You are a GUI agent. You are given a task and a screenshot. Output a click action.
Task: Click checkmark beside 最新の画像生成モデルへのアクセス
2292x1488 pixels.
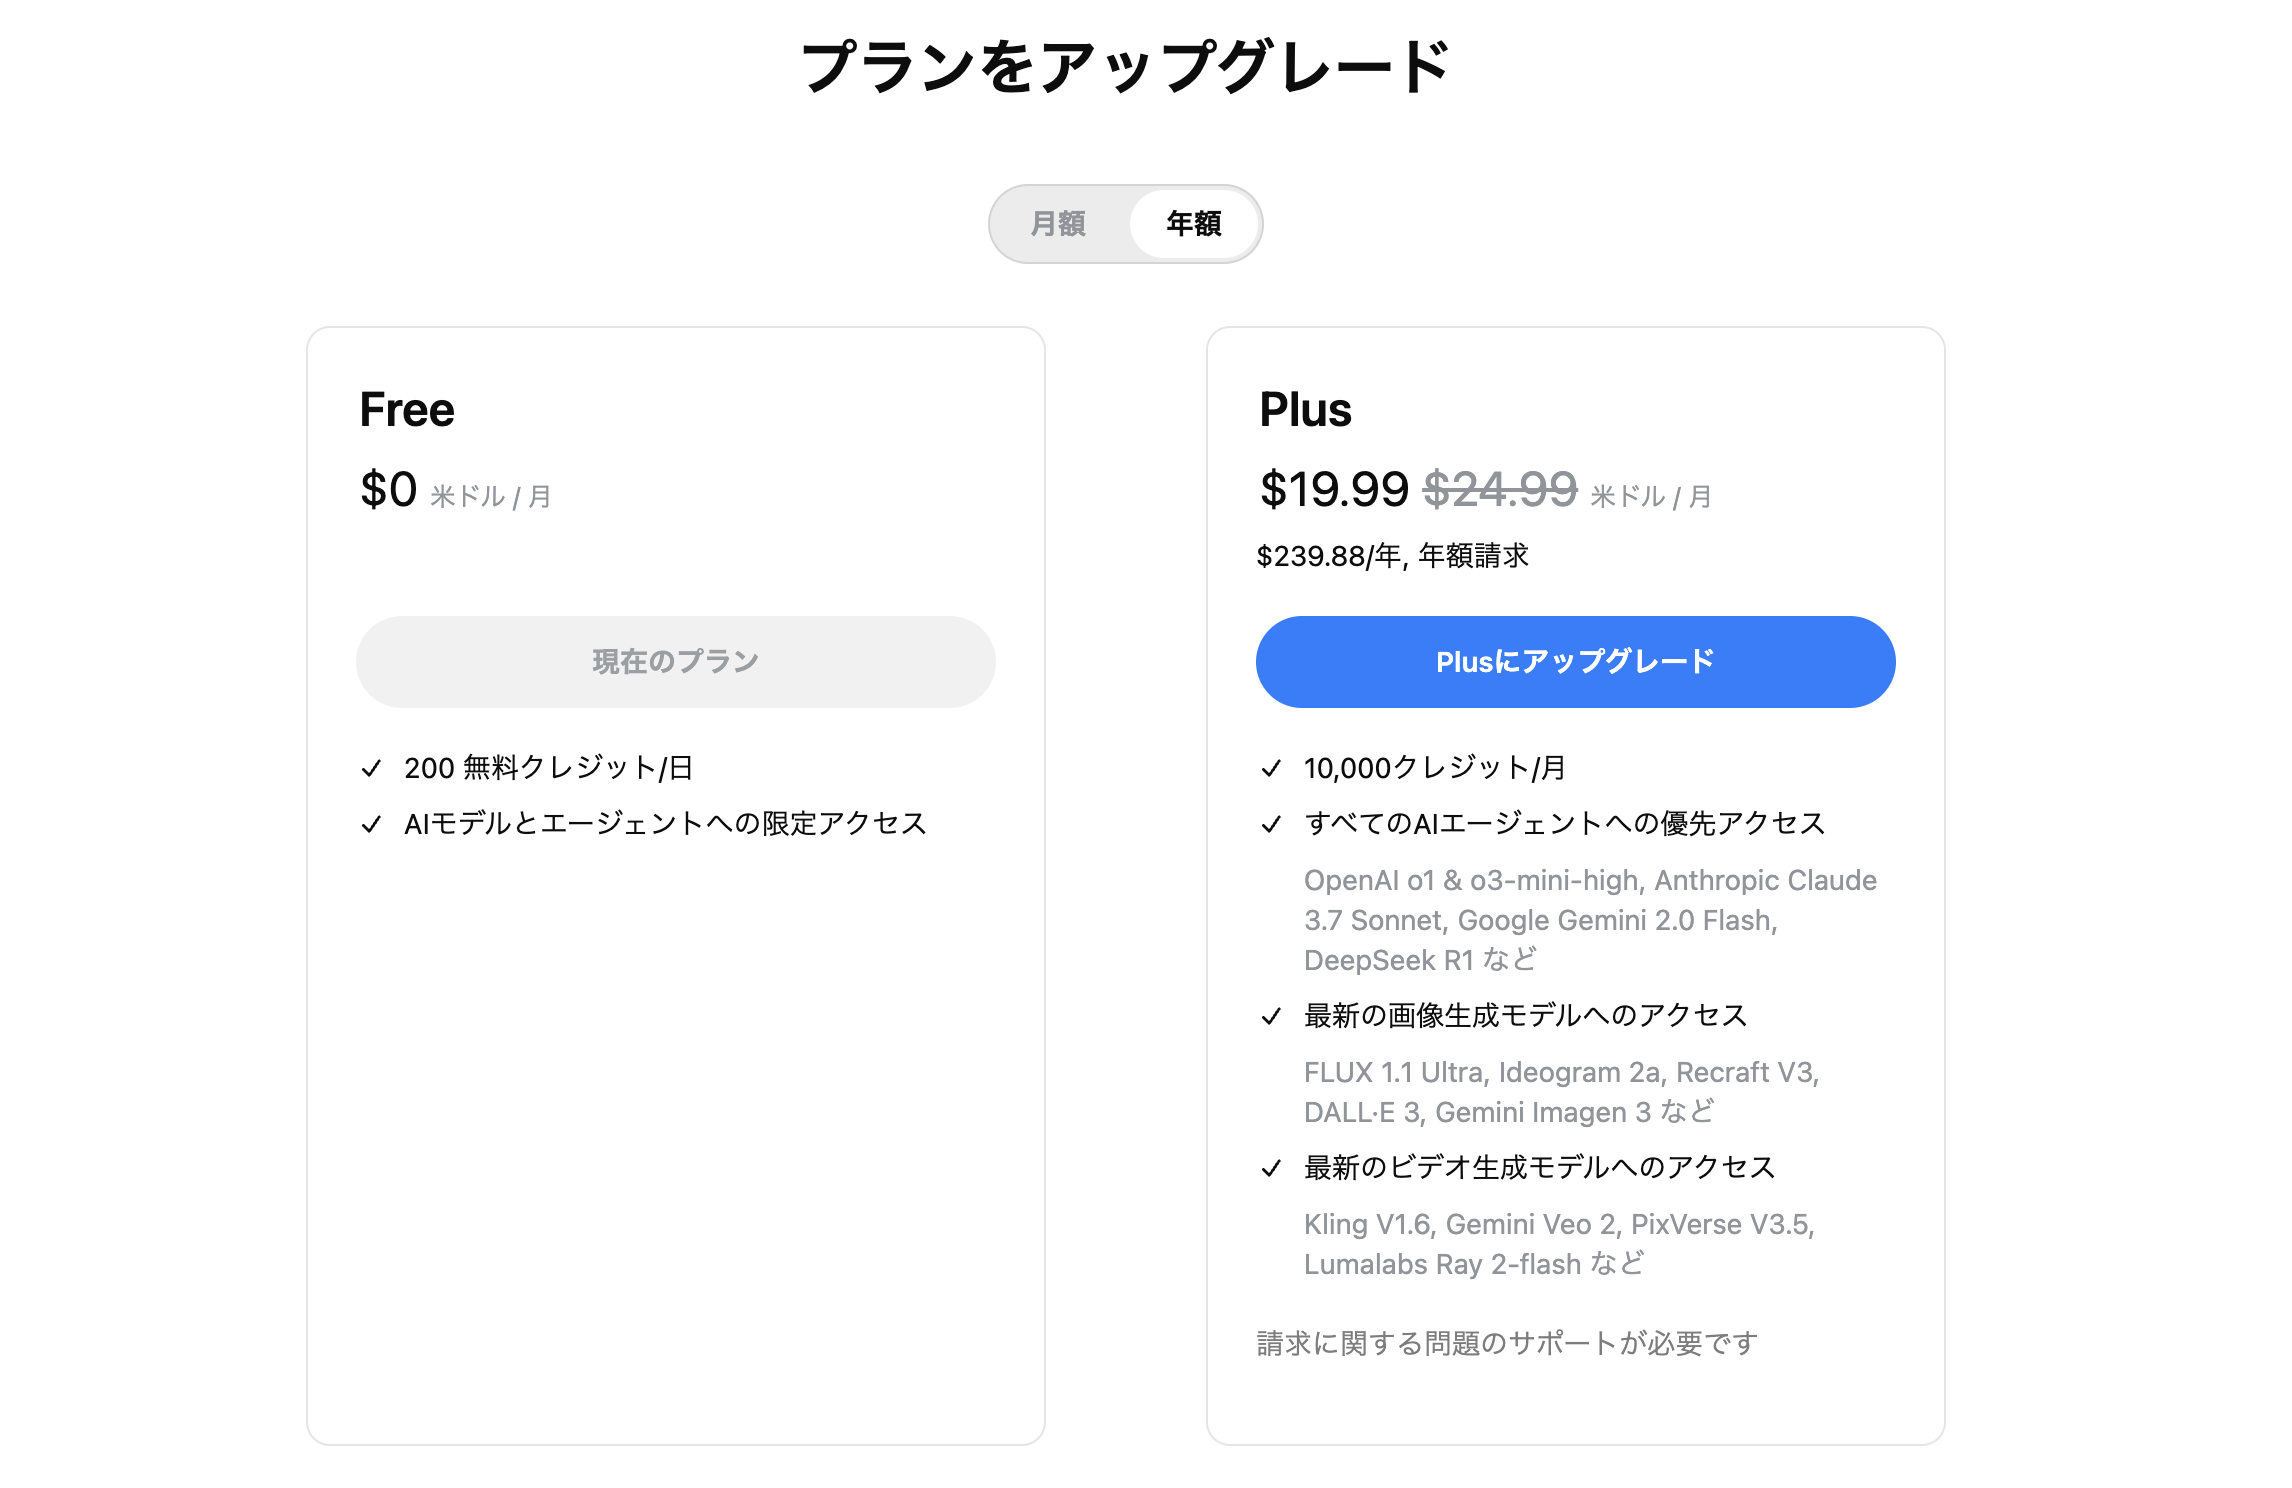coord(1272,1017)
